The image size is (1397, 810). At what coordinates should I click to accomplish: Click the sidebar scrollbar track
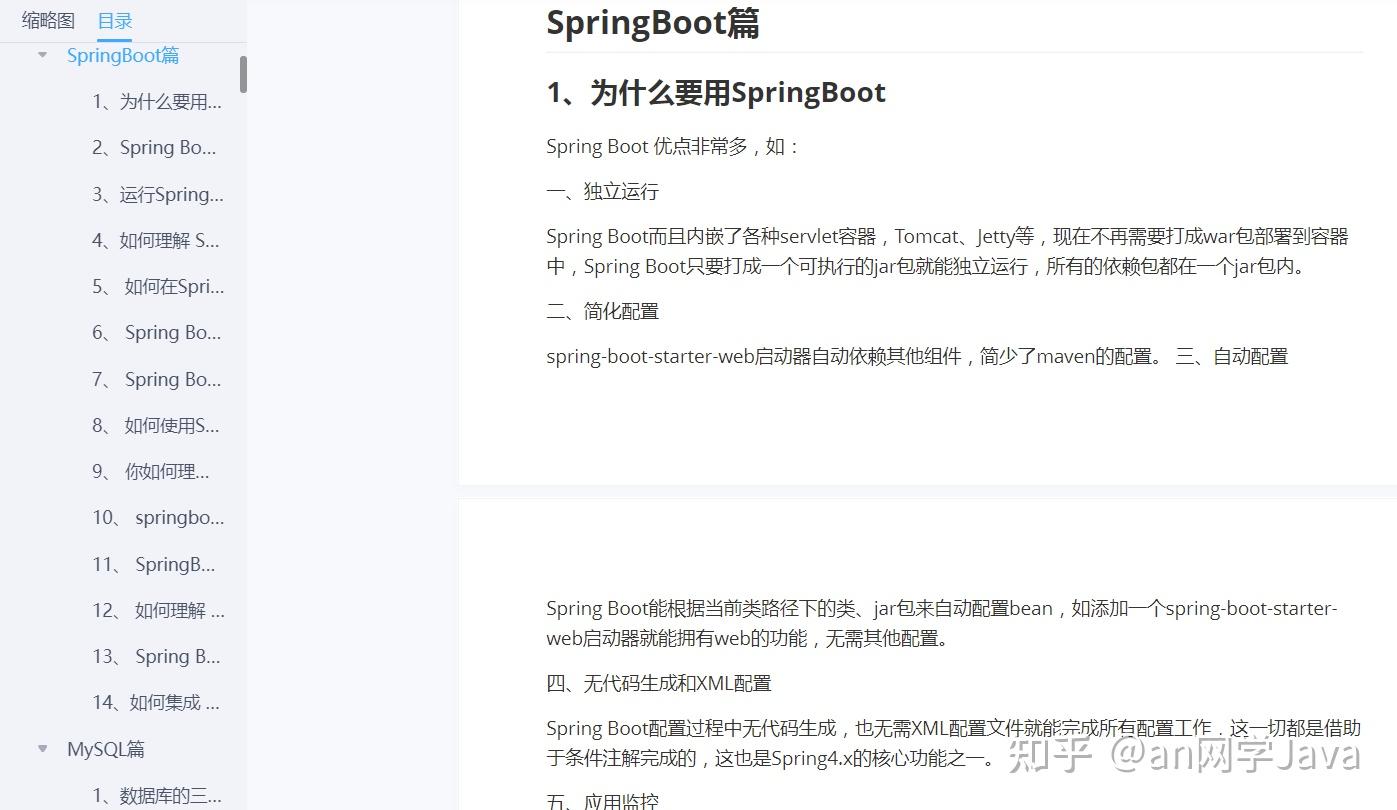pos(241,400)
